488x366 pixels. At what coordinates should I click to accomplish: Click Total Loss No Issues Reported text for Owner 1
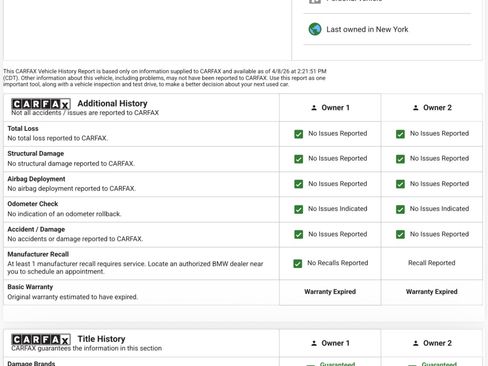pyautogui.click(x=338, y=133)
